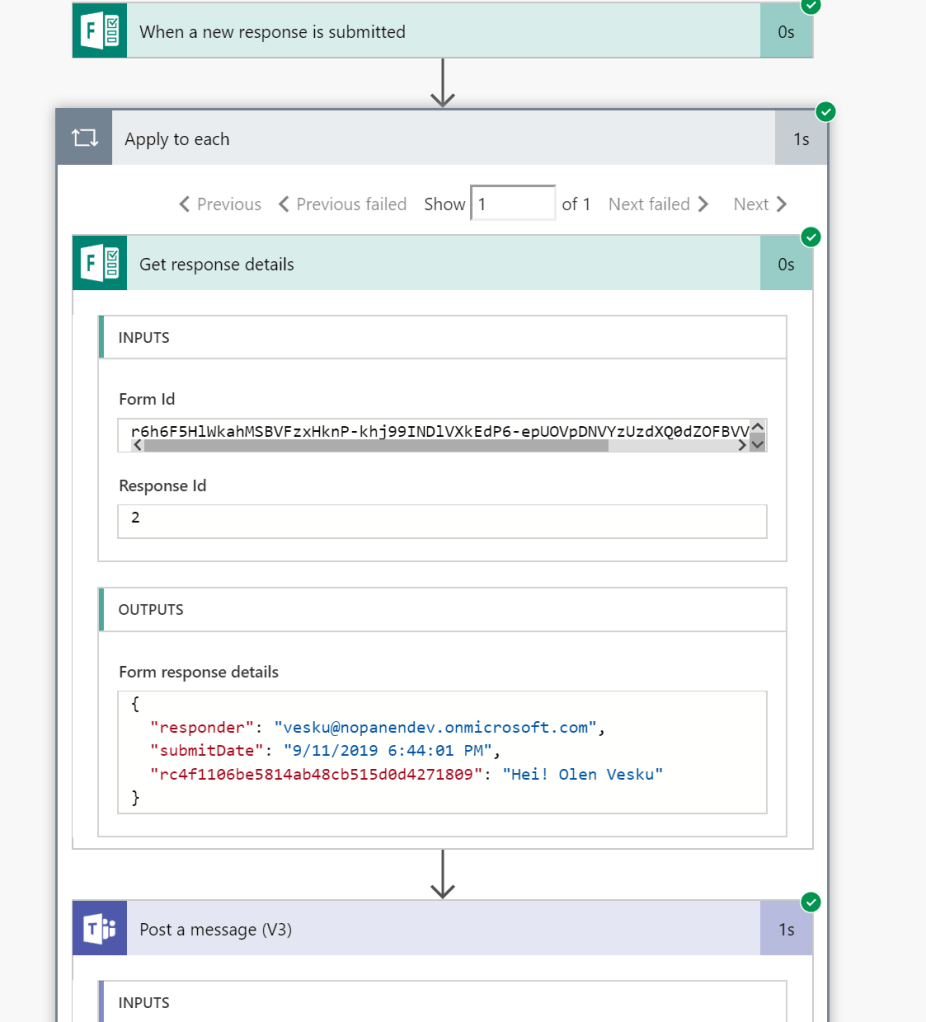Click green success checkmark on Apply to each
This screenshot has width=926, height=1022.
click(x=826, y=111)
